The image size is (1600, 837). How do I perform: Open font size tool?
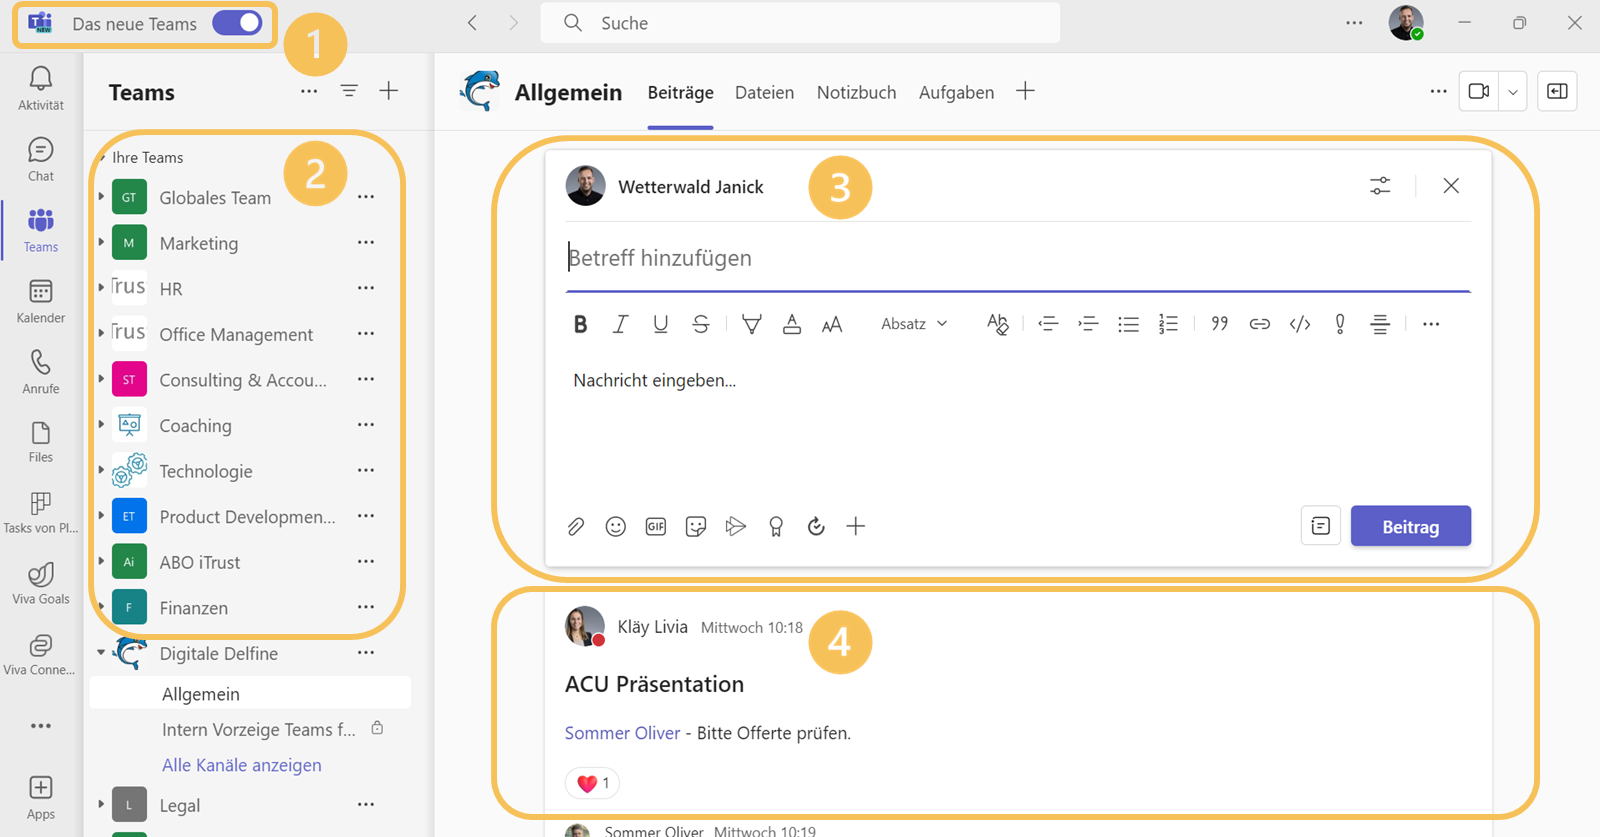tap(832, 324)
